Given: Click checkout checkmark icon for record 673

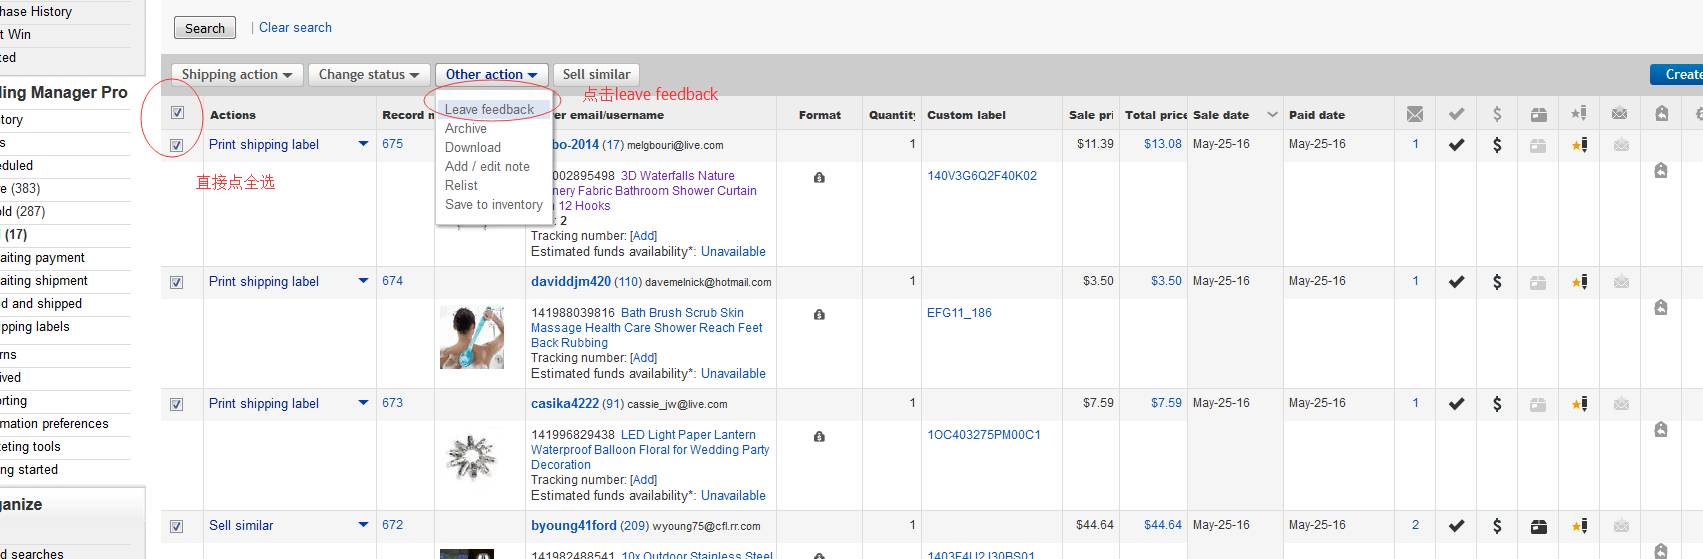Looking at the screenshot, I should (1456, 404).
